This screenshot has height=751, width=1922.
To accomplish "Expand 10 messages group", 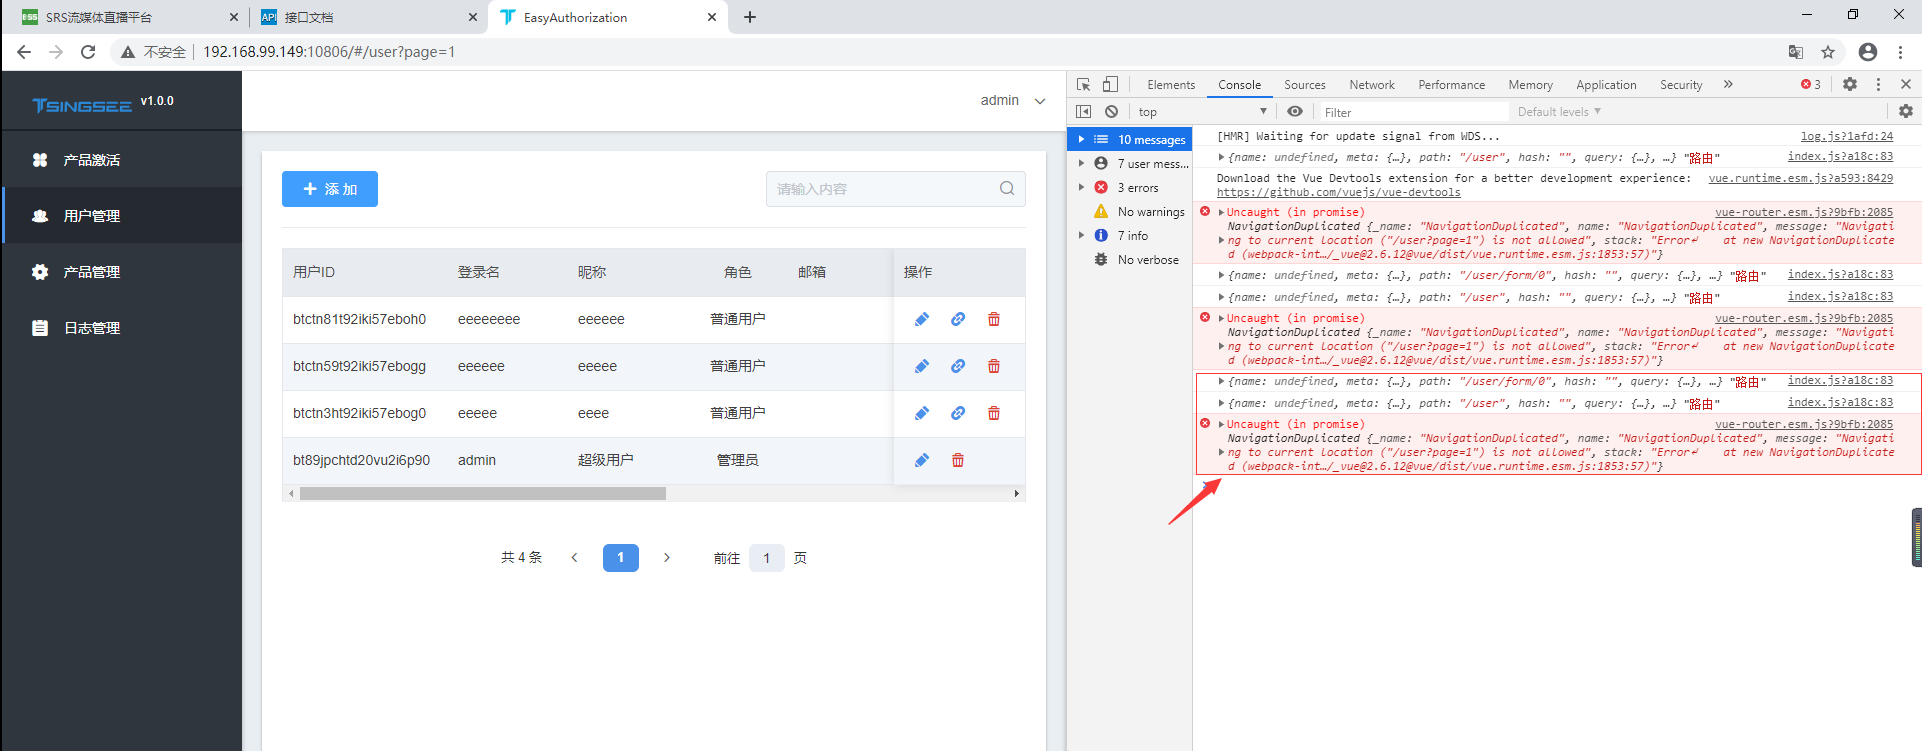I will tap(1081, 140).
